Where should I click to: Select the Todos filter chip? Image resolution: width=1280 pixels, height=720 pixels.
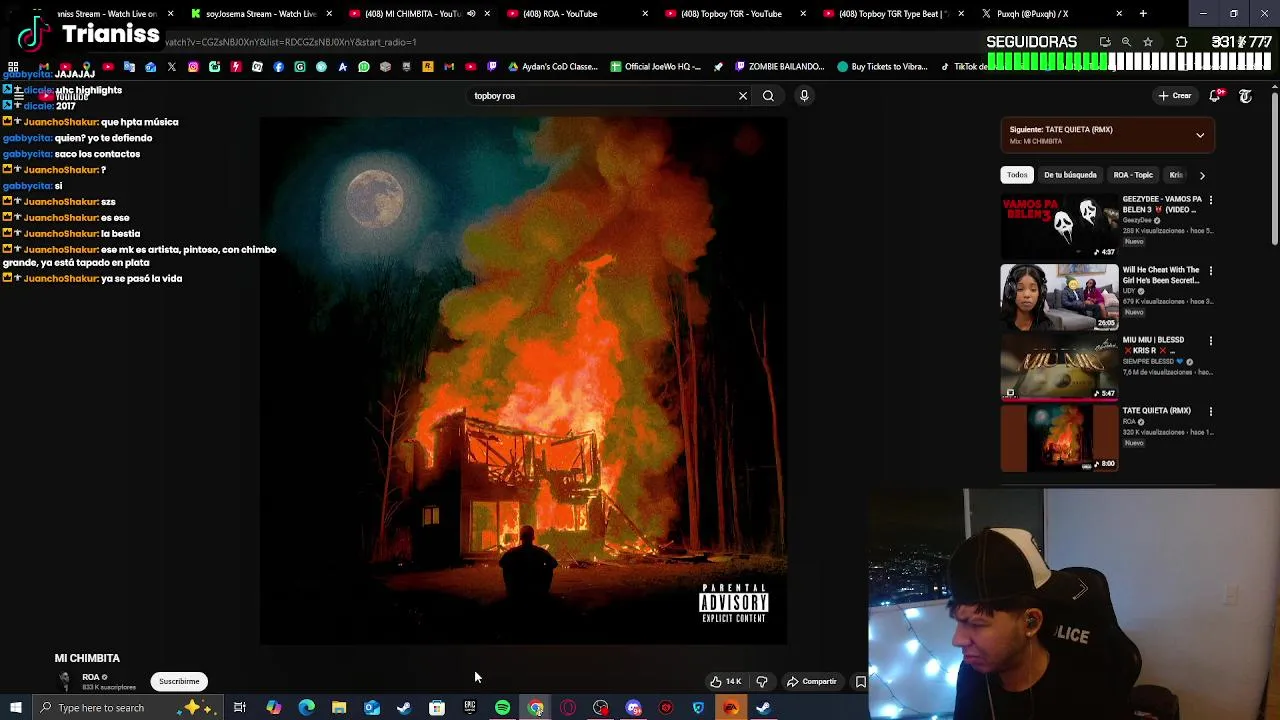tap(1017, 175)
